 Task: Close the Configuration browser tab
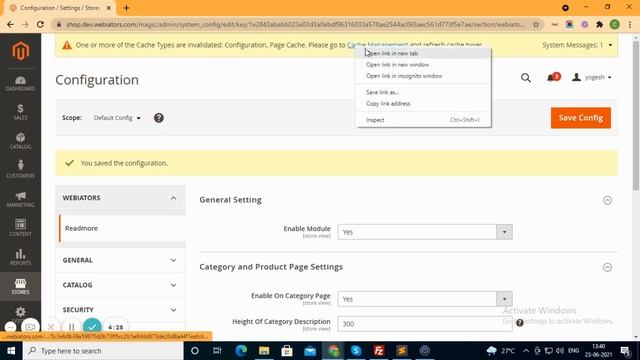(x=109, y=8)
